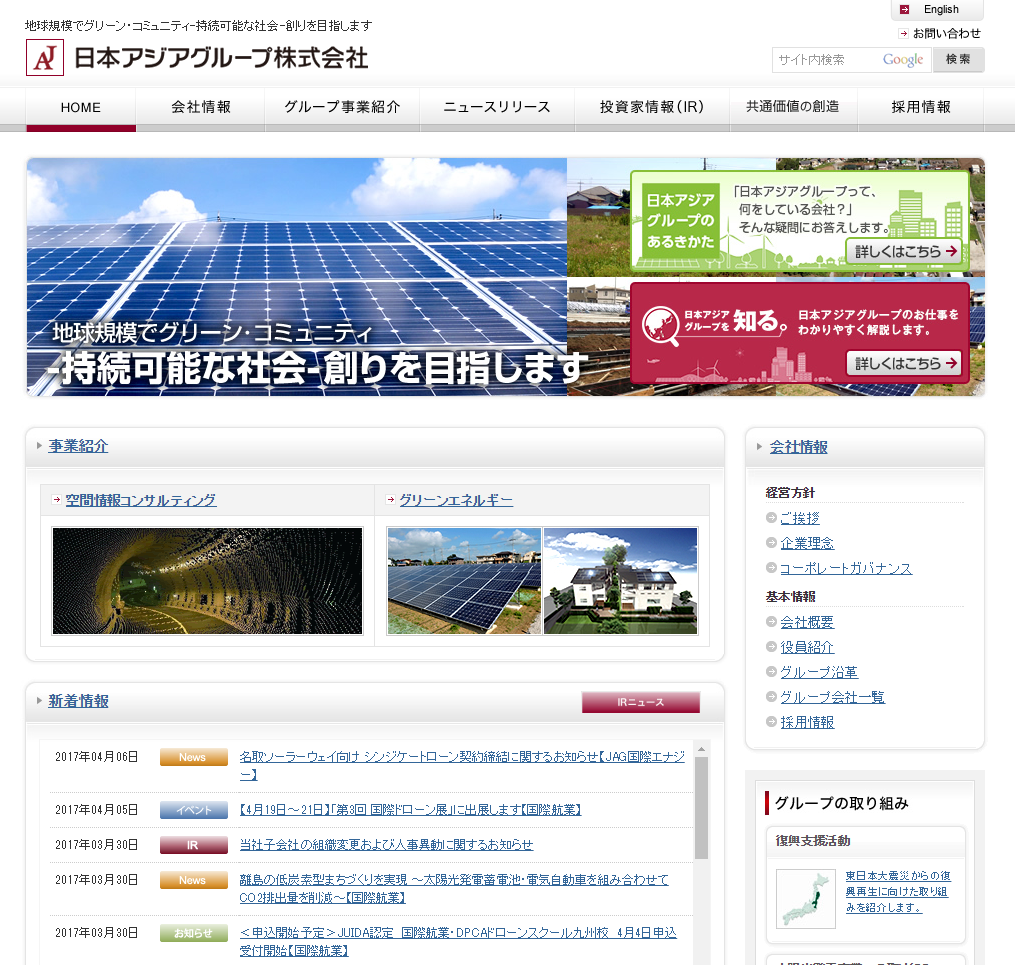Open 投資家情報(IR) navigation item
1015x965 pixels.
click(652, 107)
